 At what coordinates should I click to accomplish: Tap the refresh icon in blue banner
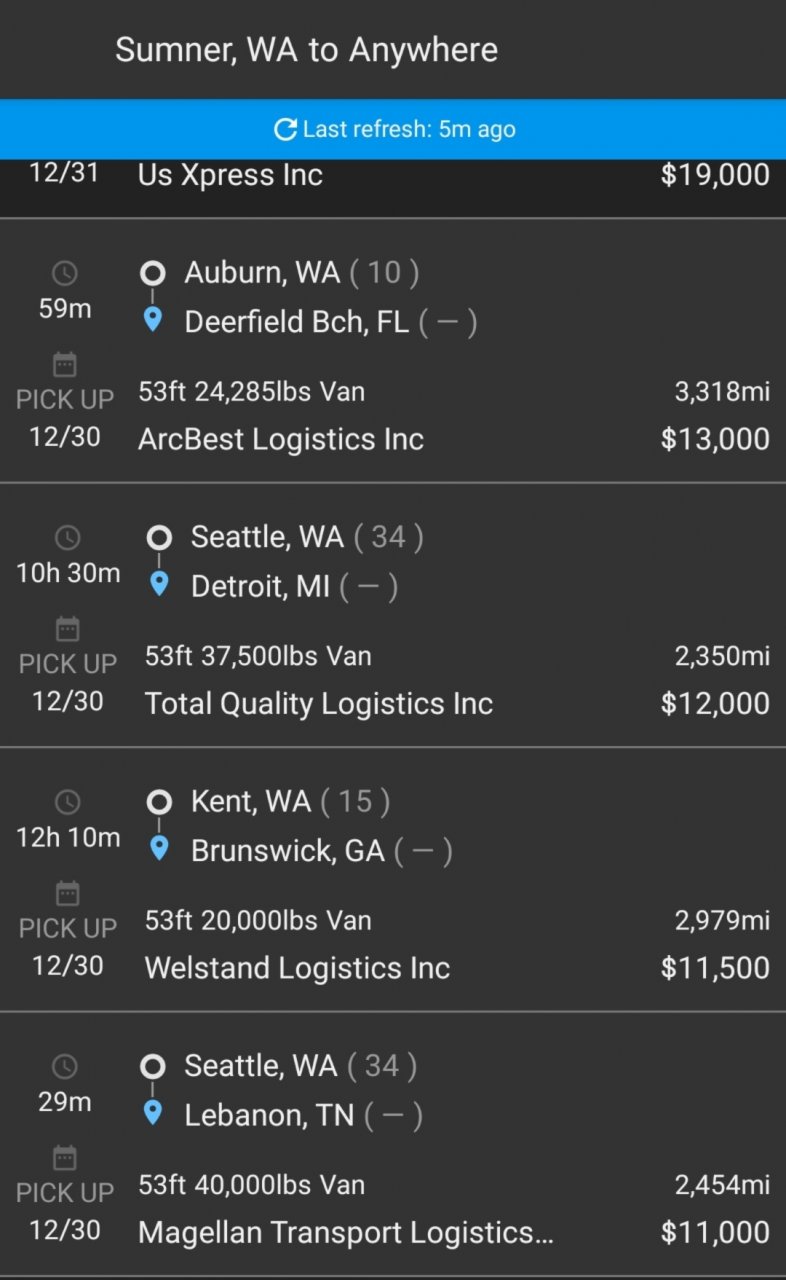285,129
